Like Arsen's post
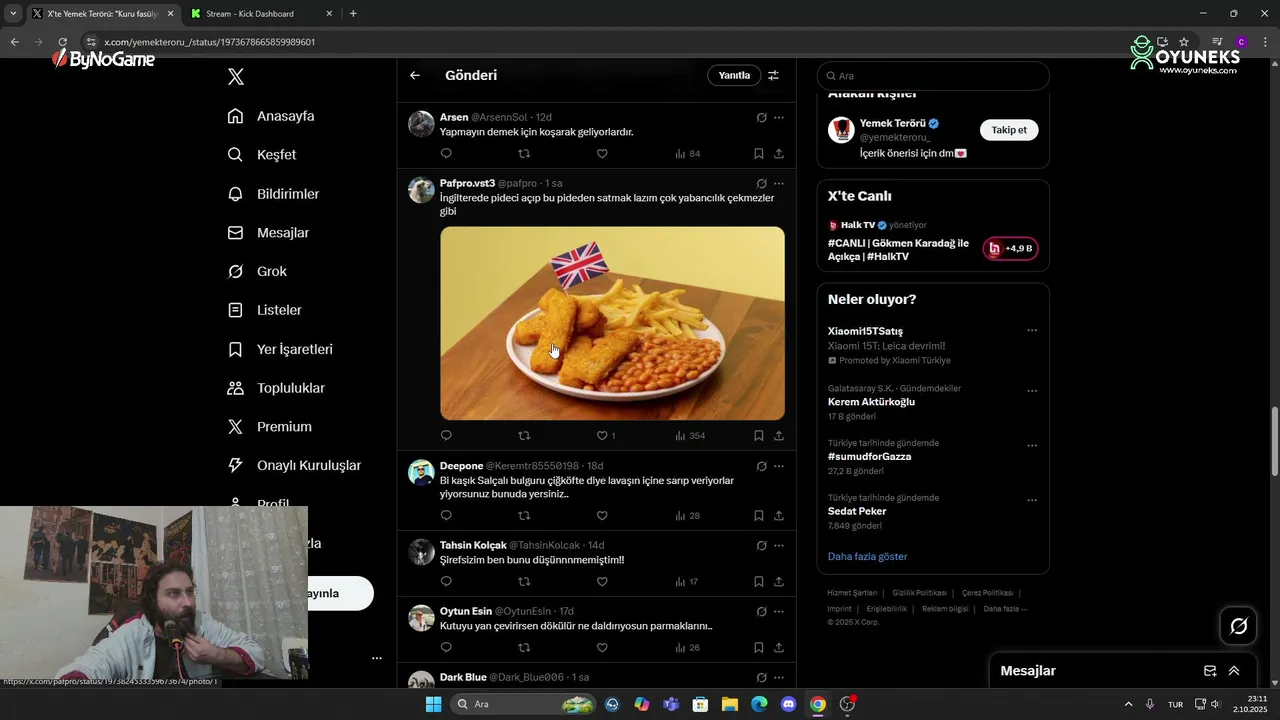The image size is (1280, 720). 602,154
